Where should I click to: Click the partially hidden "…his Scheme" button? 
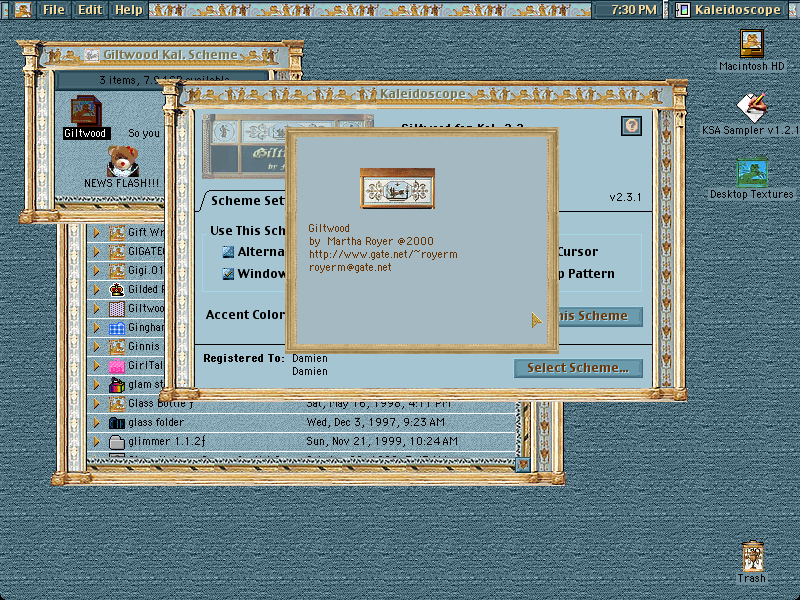coord(600,316)
